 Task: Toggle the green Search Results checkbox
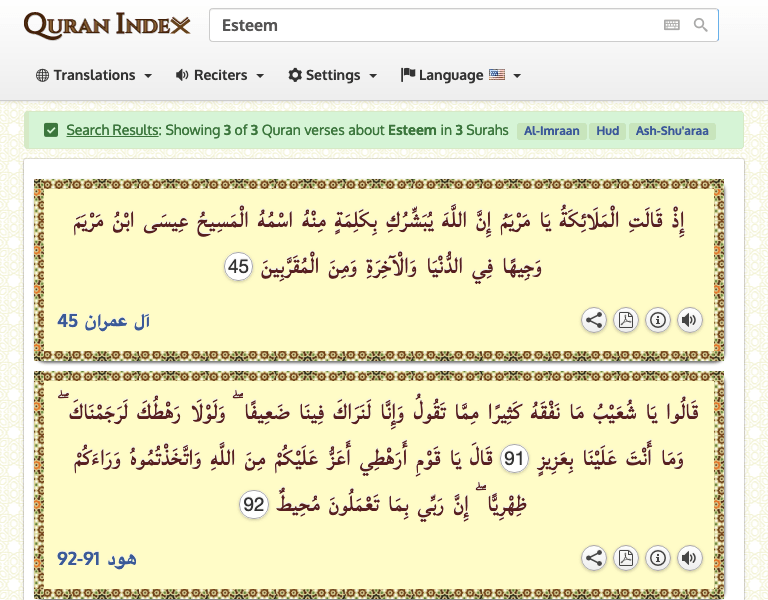(51, 130)
